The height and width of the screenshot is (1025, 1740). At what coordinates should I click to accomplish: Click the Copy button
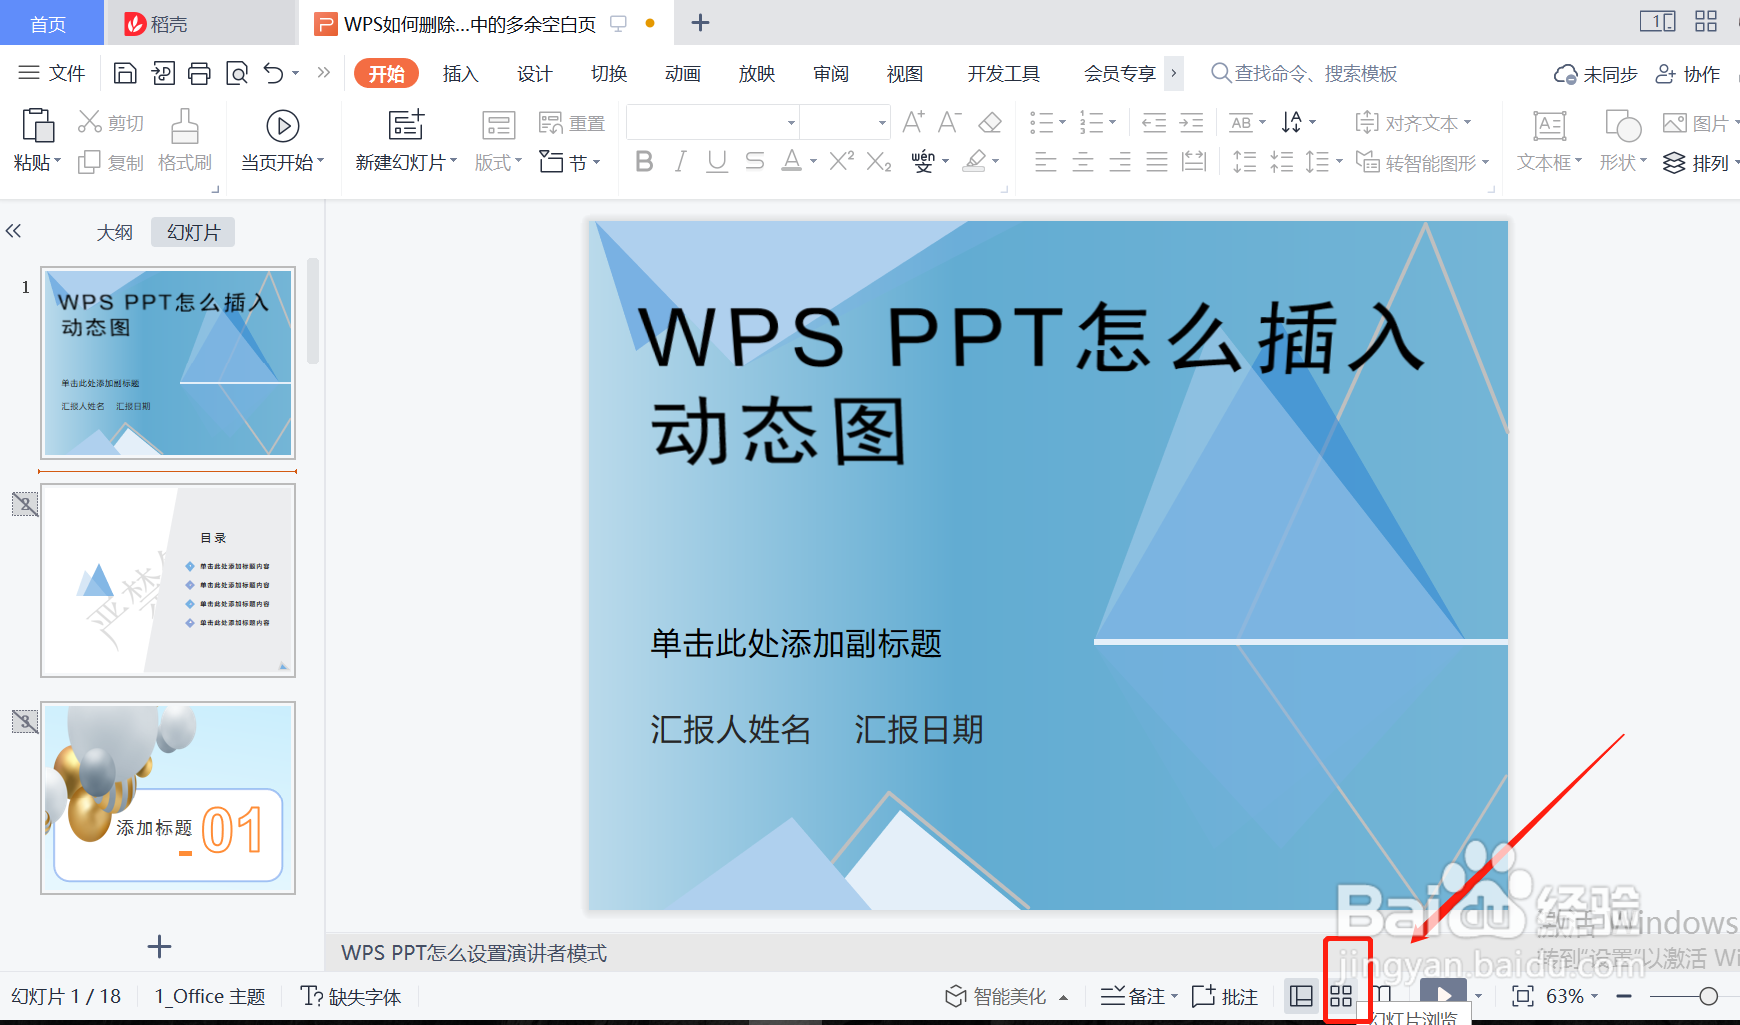(x=111, y=162)
